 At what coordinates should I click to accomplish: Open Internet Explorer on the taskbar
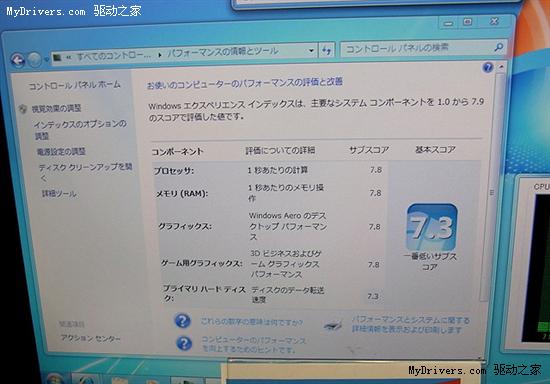[x=86, y=379]
